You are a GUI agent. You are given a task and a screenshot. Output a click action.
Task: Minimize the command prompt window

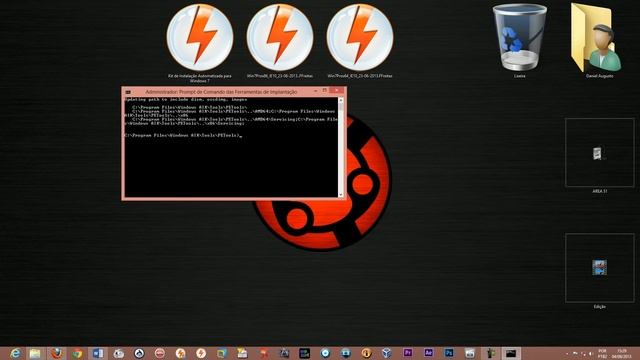pos(316,91)
